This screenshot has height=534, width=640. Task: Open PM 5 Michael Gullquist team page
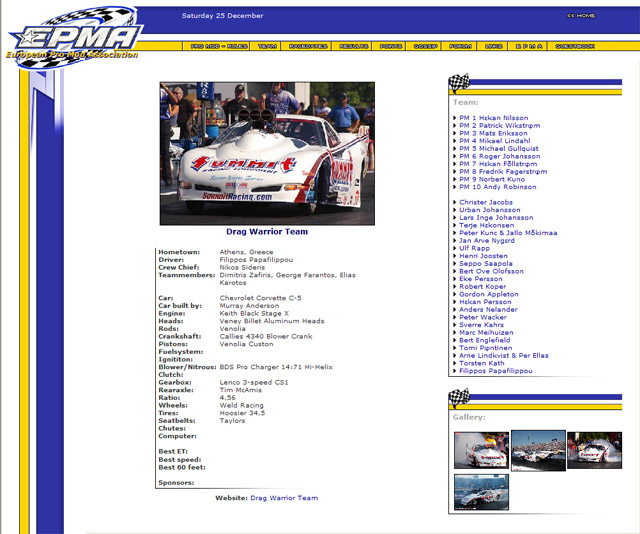pyautogui.click(x=499, y=149)
